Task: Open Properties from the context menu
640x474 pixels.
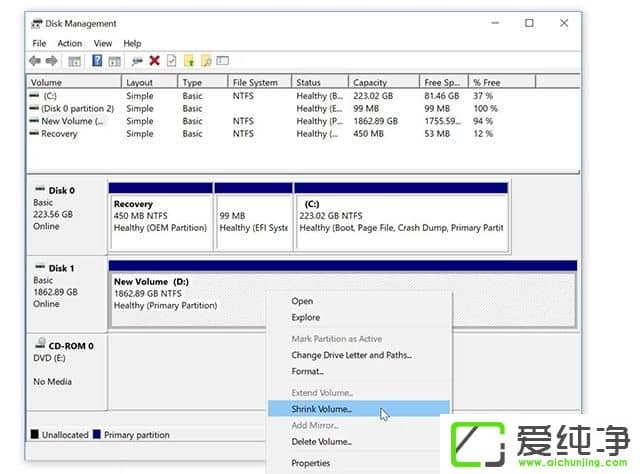Action: coord(359,463)
